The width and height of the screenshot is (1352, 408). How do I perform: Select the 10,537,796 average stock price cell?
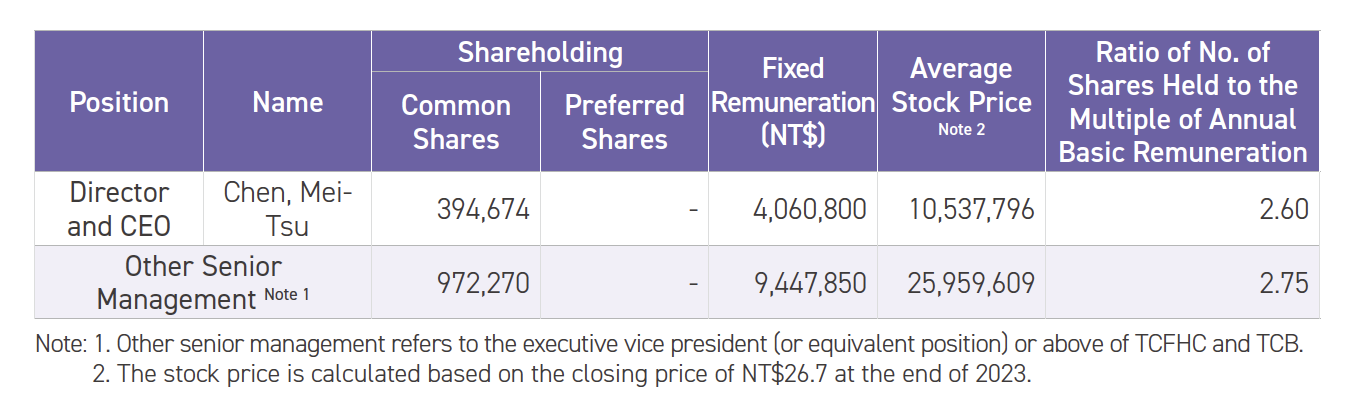coord(972,210)
